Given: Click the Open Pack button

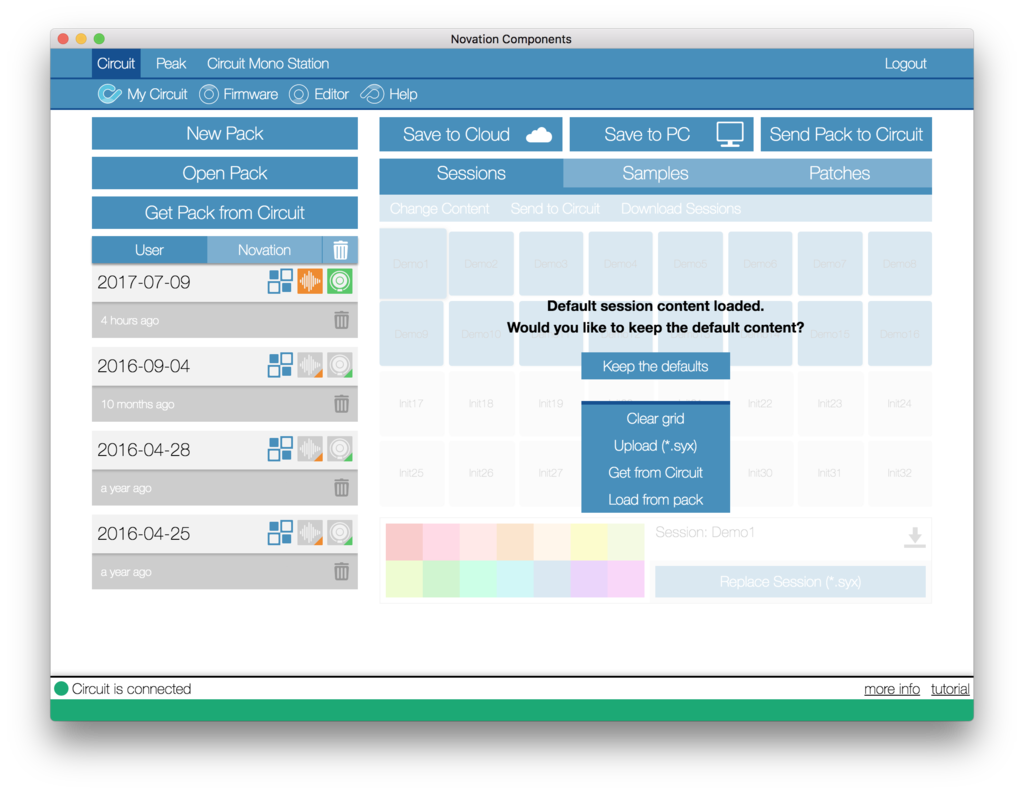Looking at the screenshot, I should click(x=225, y=173).
